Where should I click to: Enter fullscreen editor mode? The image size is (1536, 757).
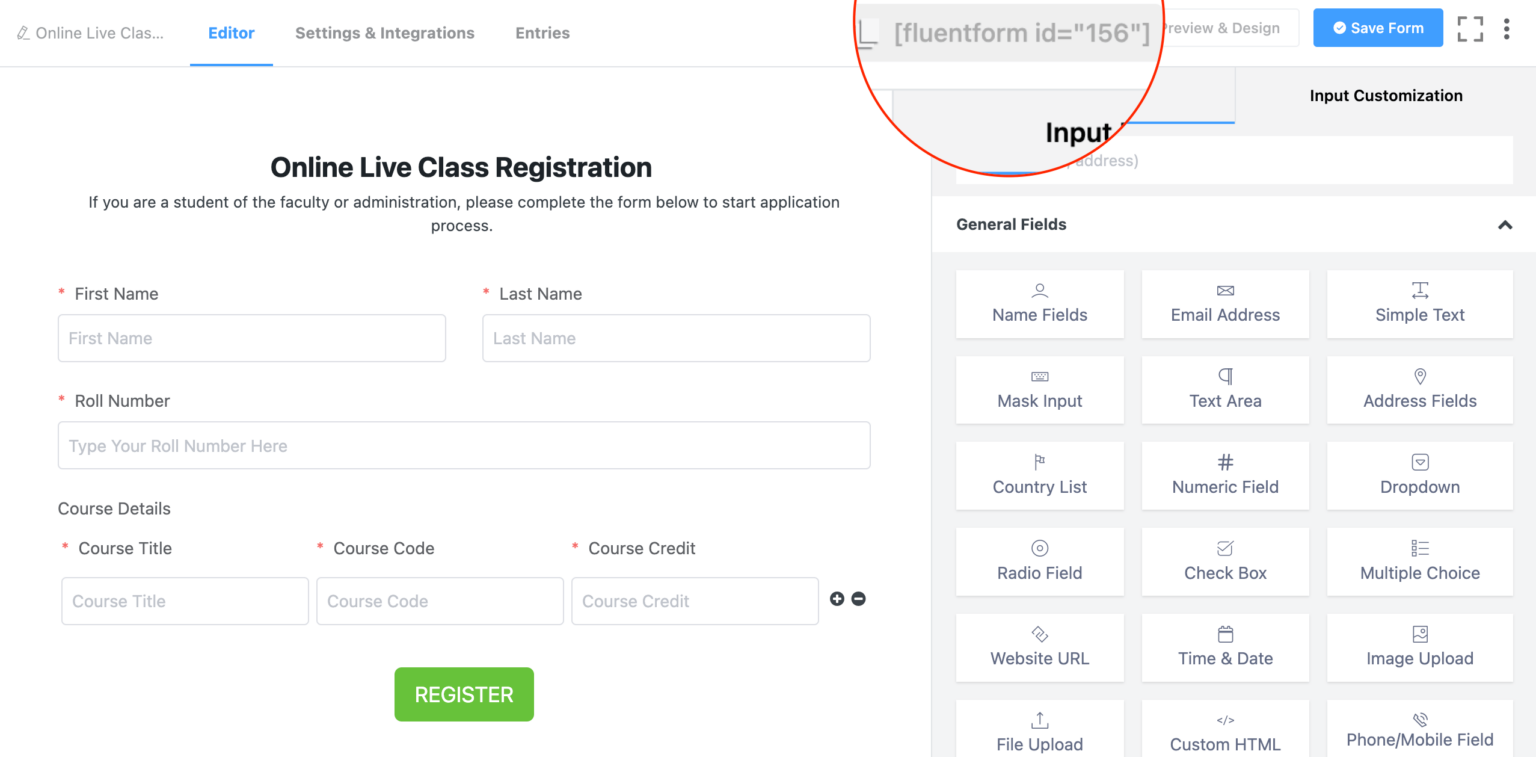[1470, 28]
